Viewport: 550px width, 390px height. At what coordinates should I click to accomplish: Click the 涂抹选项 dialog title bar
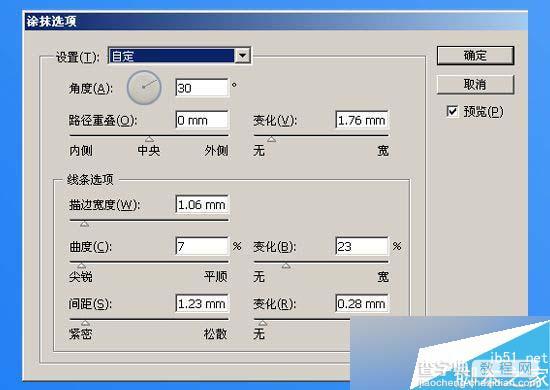tap(275, 21)
